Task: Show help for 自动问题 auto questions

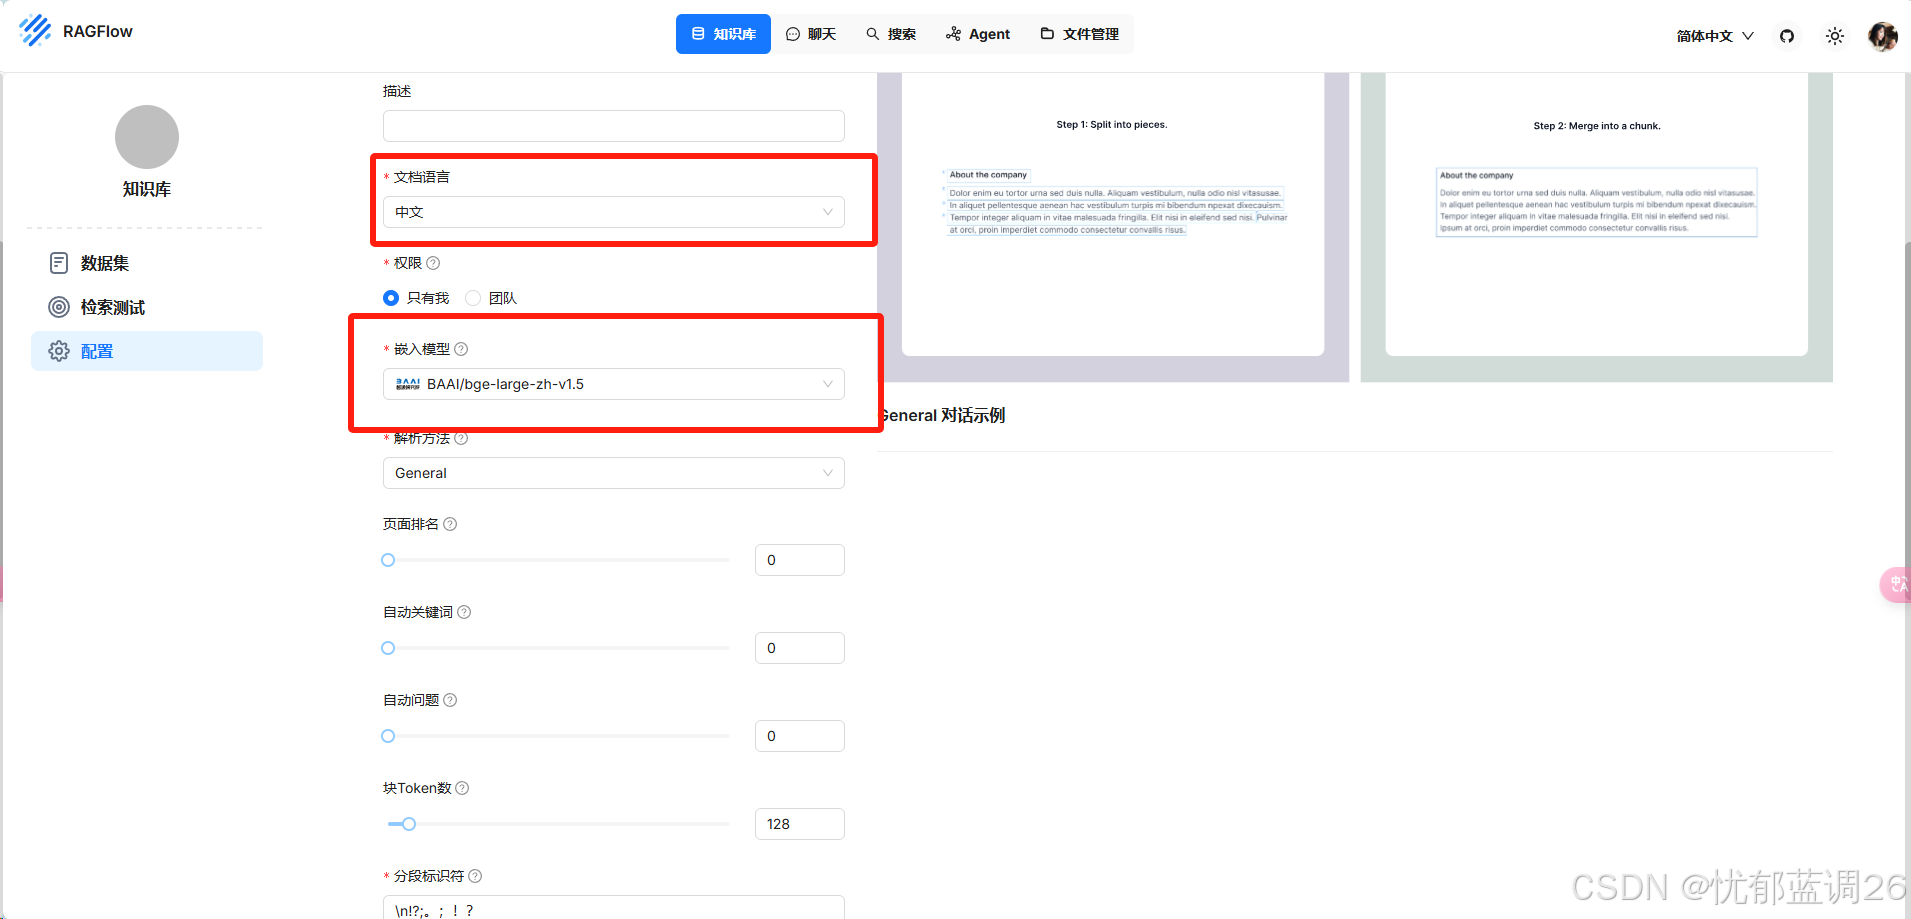Action: [x=450, y=700]
